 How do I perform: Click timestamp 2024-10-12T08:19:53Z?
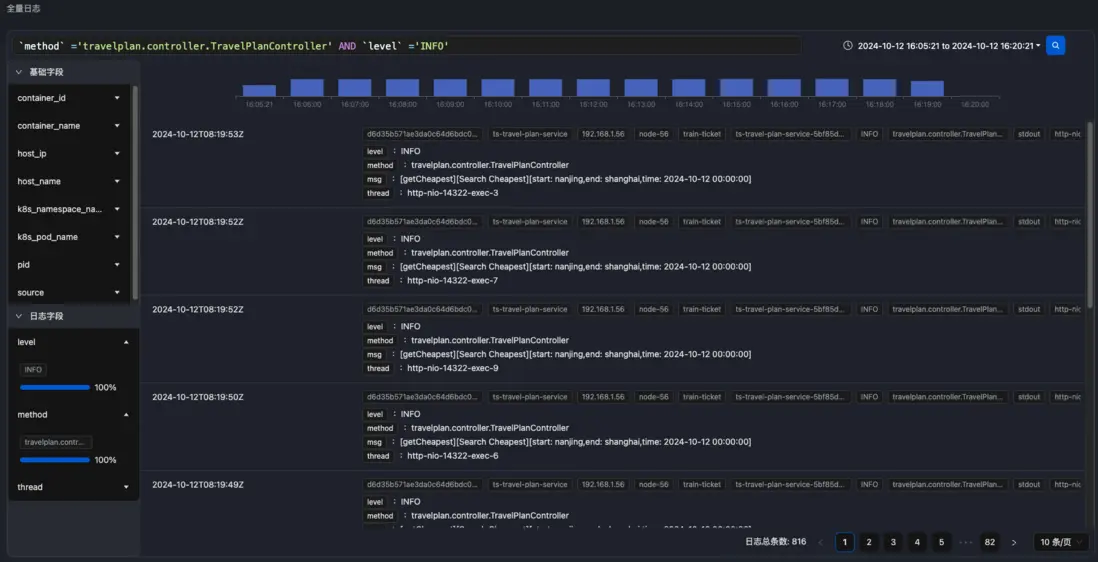[x=198, y=134]
